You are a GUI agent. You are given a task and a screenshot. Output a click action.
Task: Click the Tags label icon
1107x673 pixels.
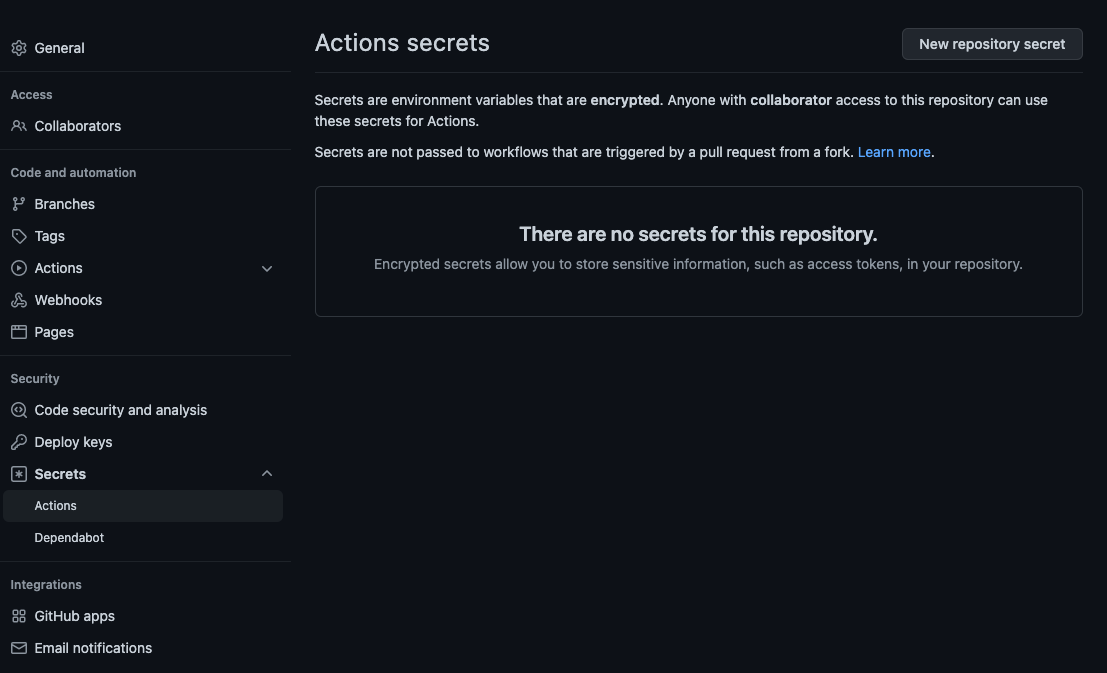[x=17, y=236]
